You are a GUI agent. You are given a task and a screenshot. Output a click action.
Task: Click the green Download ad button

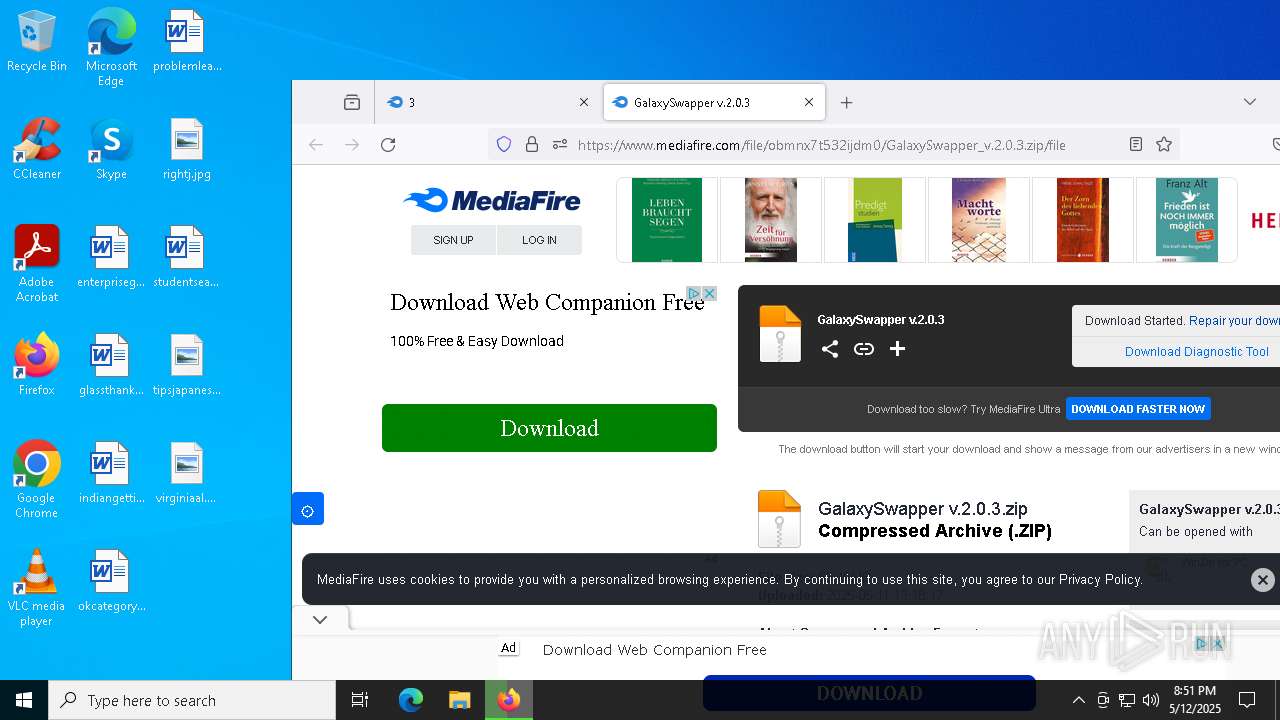click(x=549, y=428)
